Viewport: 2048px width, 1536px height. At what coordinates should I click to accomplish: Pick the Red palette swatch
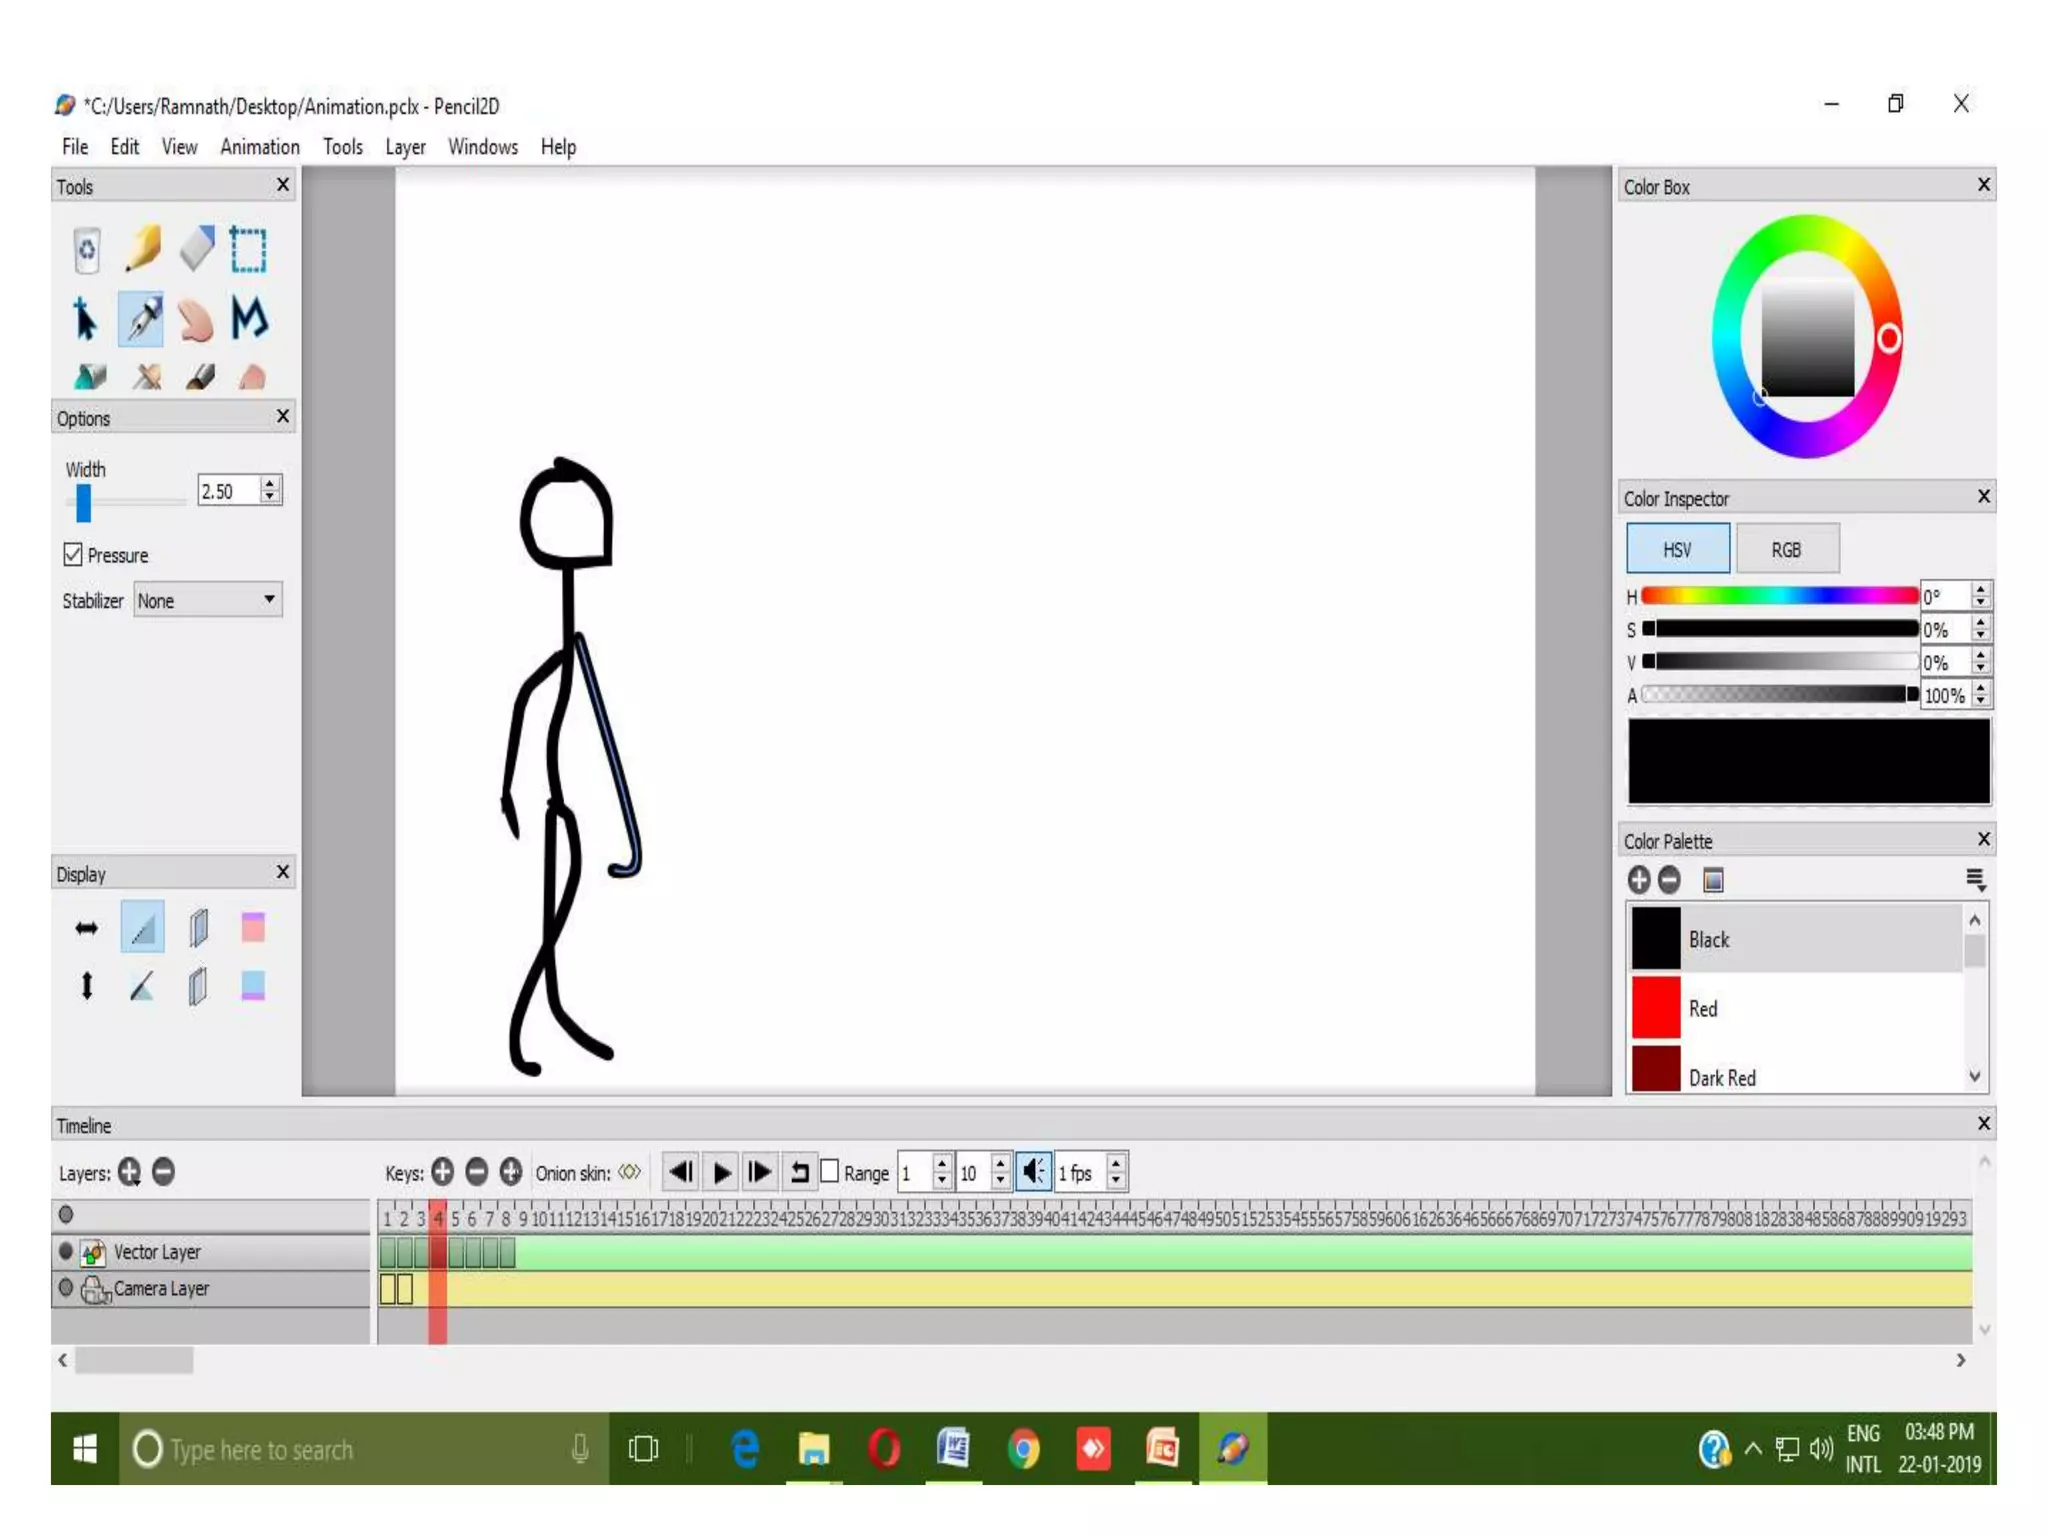(1656, 1008)
